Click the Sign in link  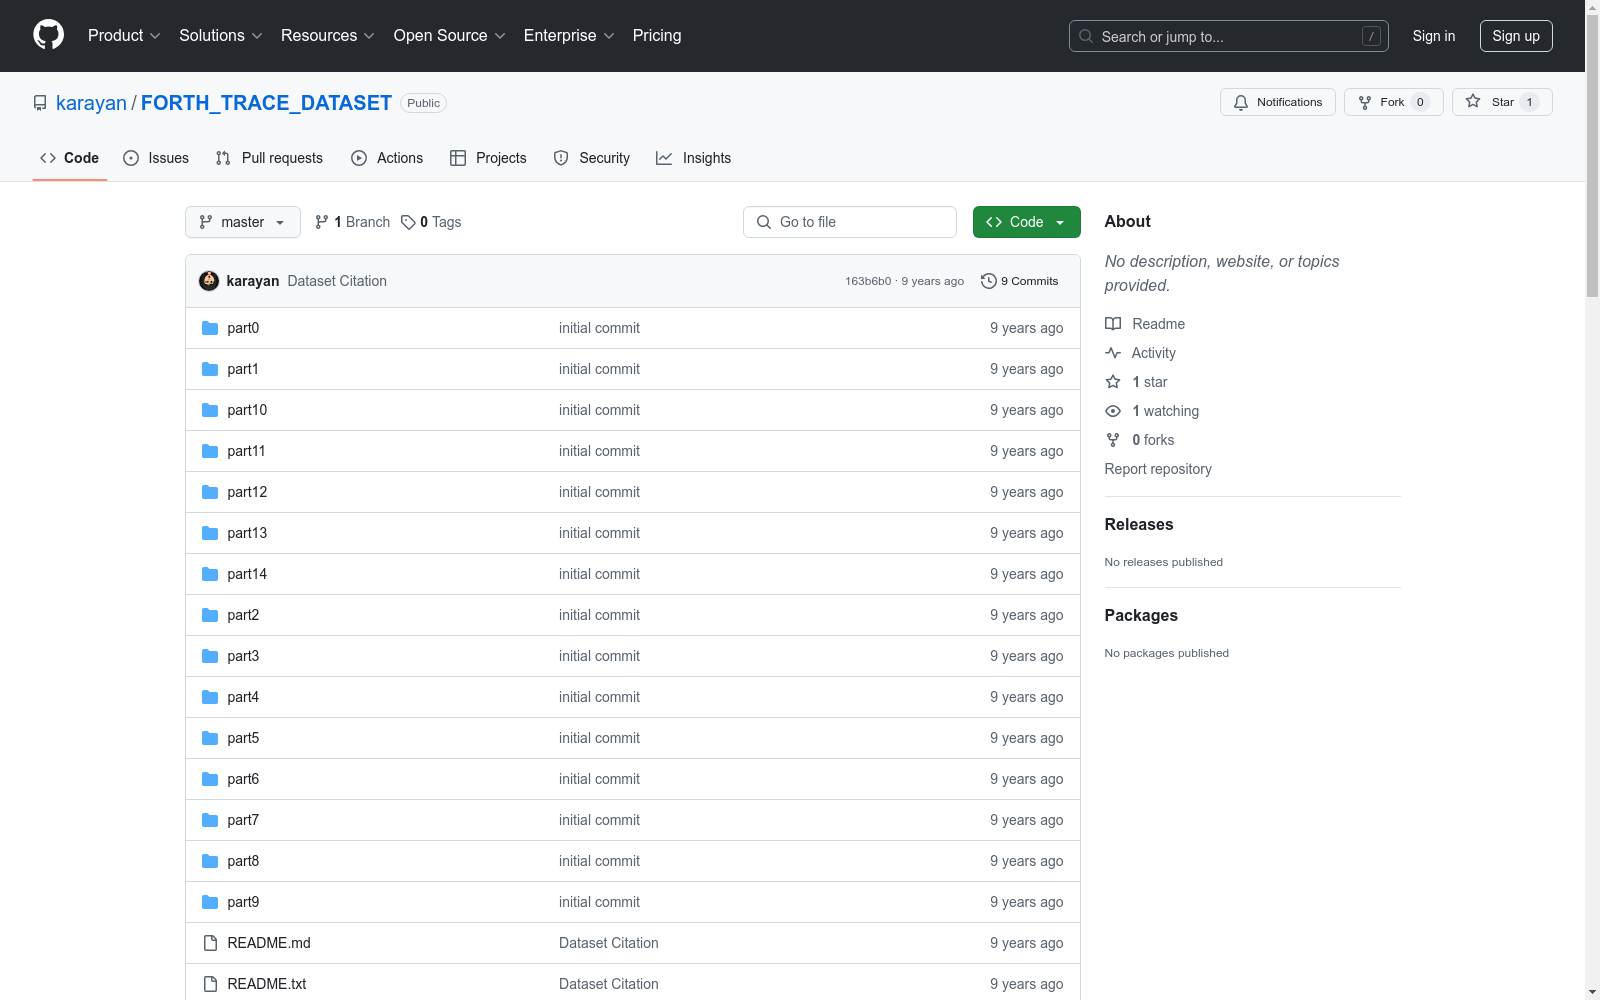(x=1434, y=36)
